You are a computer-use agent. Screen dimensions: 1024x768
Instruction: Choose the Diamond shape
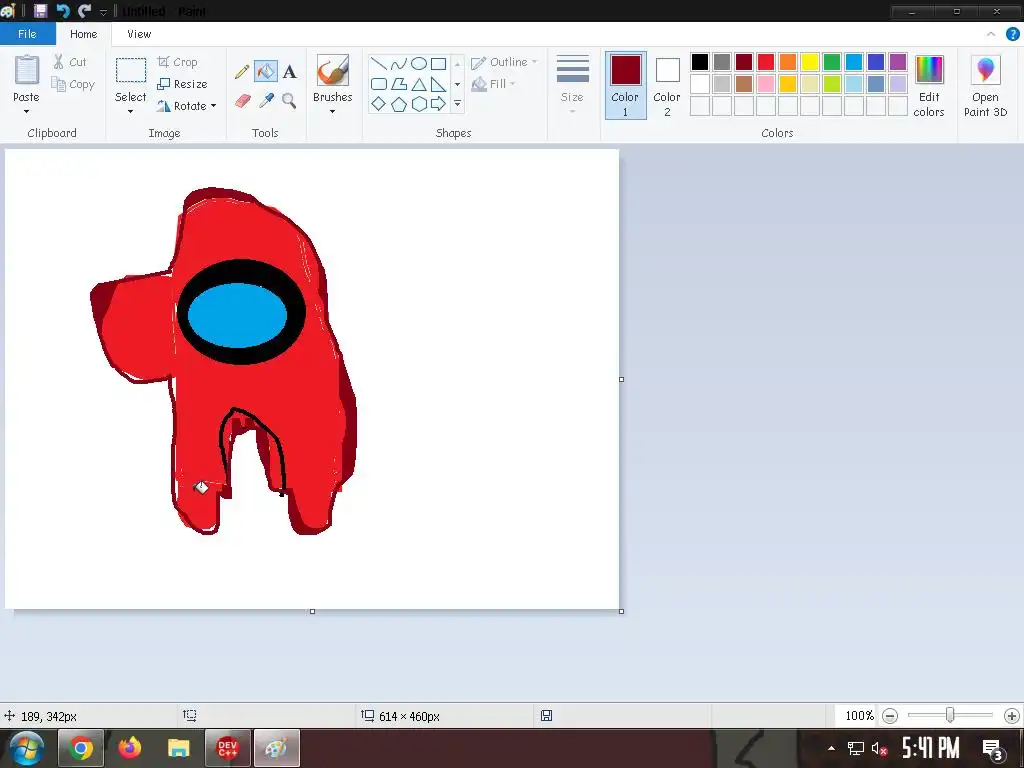click(379, 104)
